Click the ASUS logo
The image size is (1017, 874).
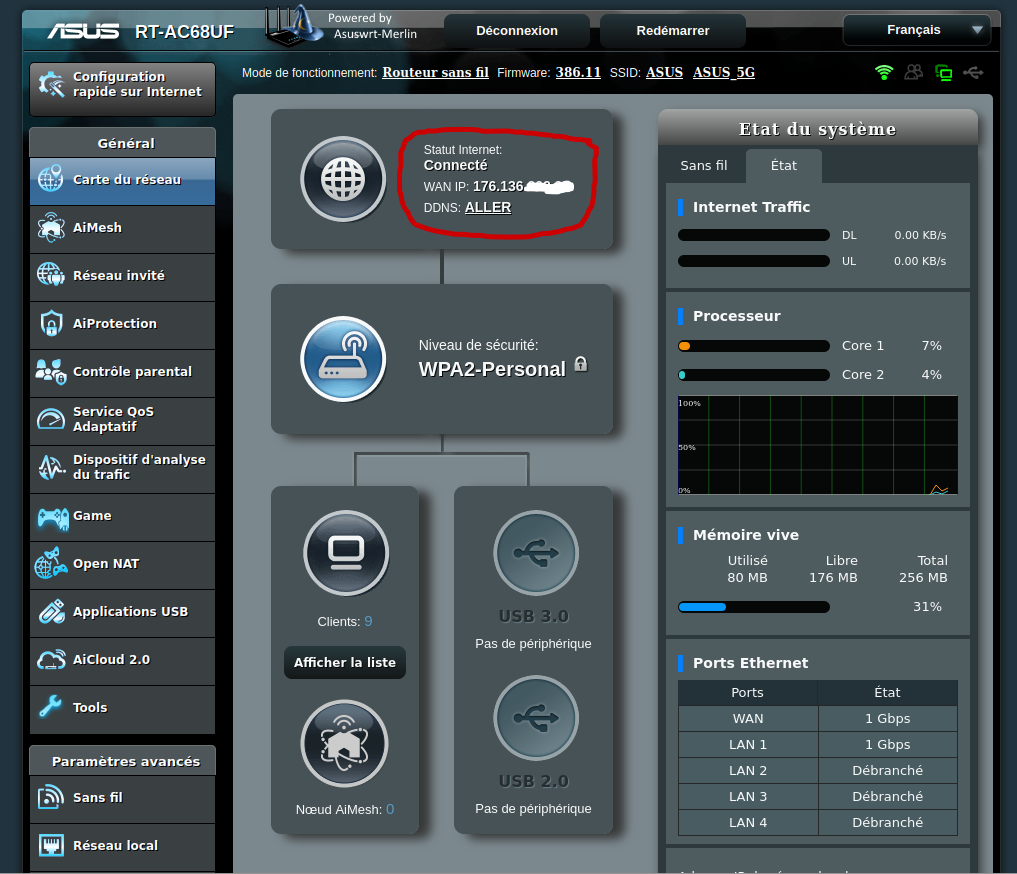pyautogui.click(x=84, y=31)
